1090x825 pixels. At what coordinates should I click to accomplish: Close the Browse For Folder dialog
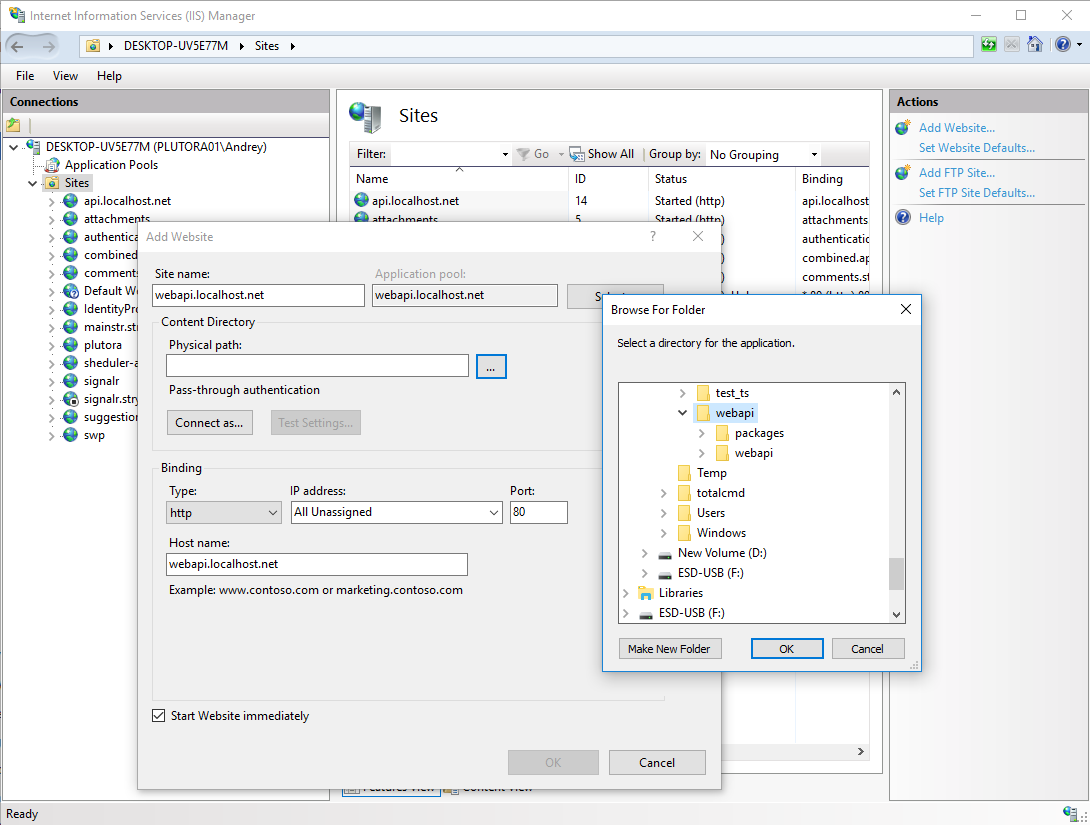pyautogui.click(x=906, y=309)
